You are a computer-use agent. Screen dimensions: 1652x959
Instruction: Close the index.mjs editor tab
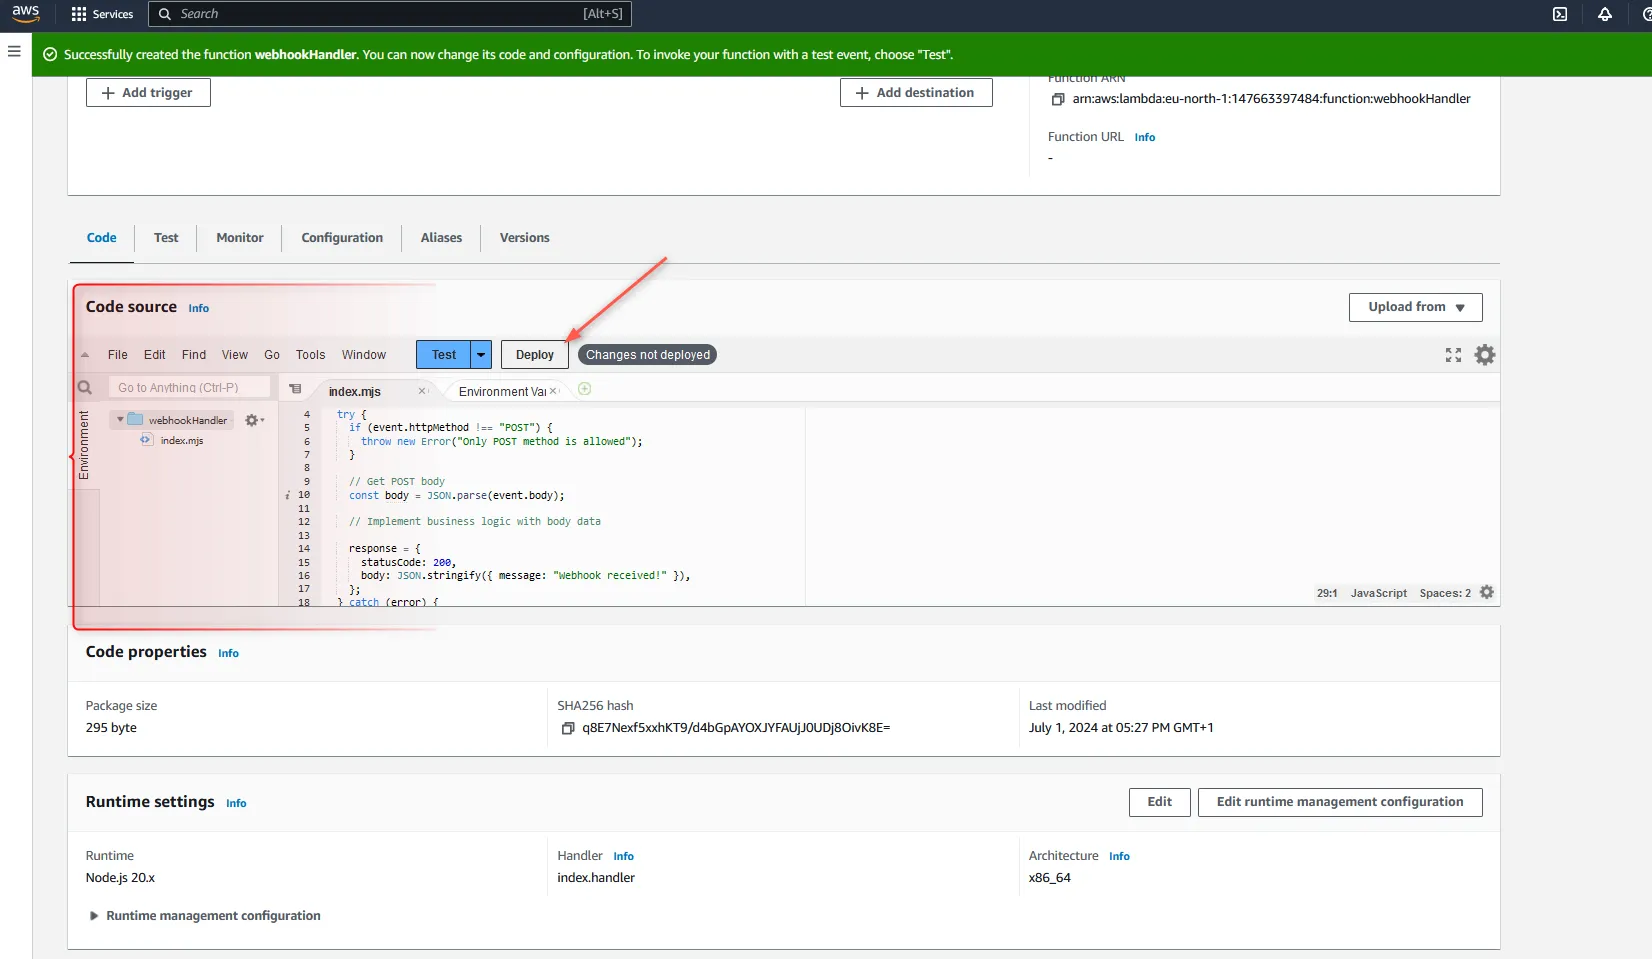point(422,391)
